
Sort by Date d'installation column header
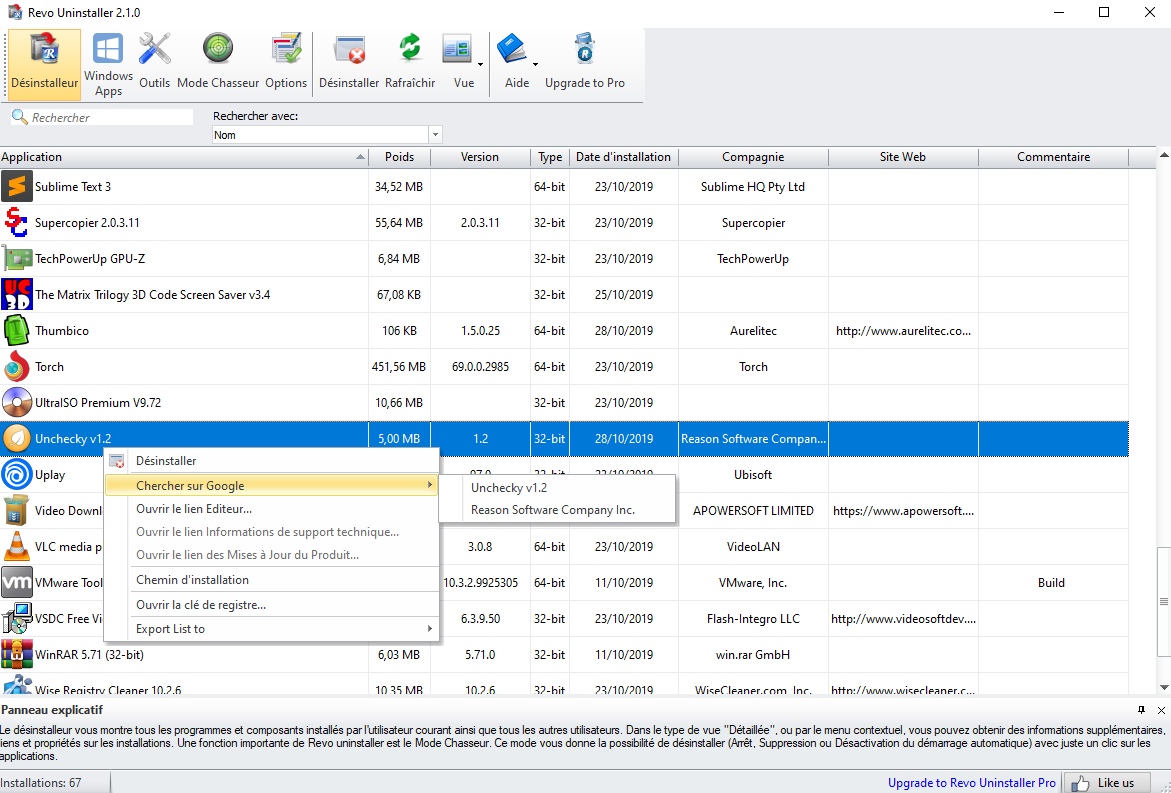624,157
